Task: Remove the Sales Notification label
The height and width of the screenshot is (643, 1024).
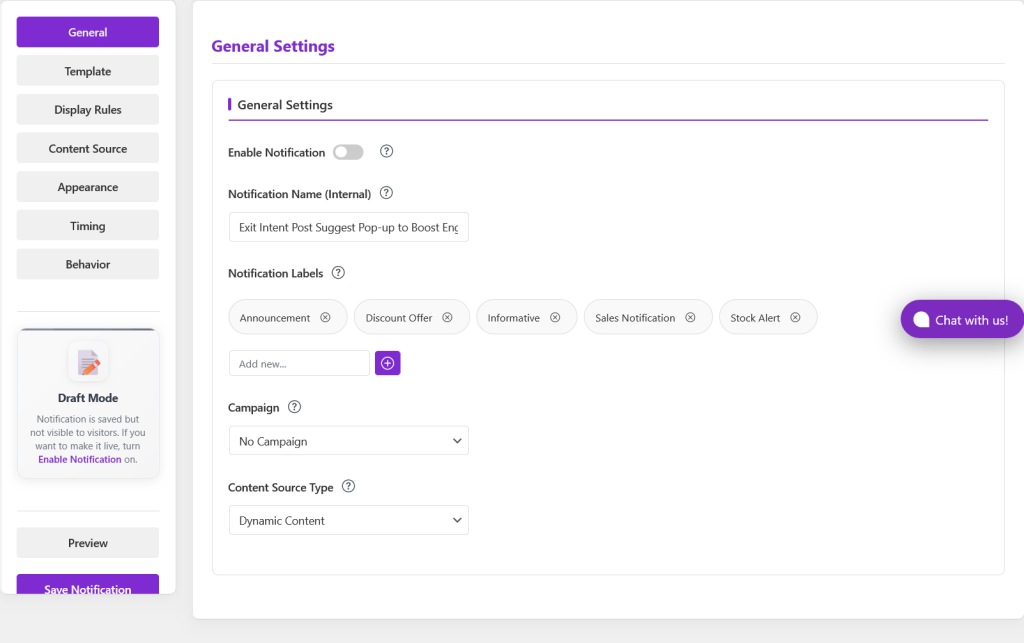Action: coord(690,317)
